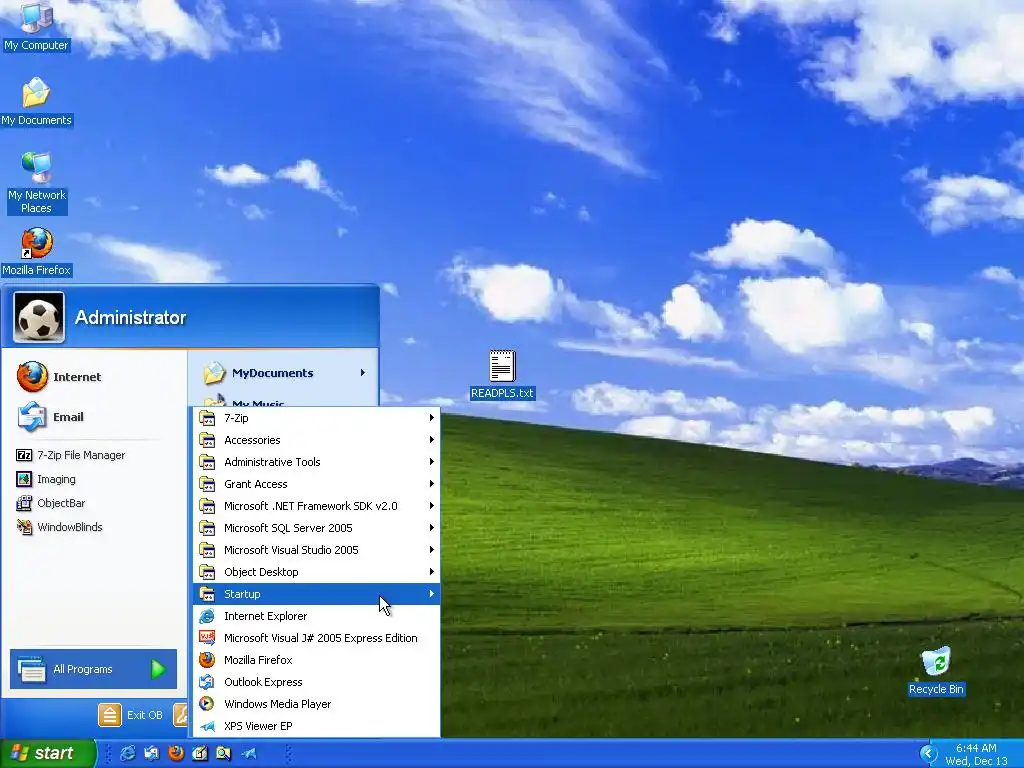This screenshot has height=768, width=1024.
Task: Open My Network Places desktop icon
Action: (36, 183)
